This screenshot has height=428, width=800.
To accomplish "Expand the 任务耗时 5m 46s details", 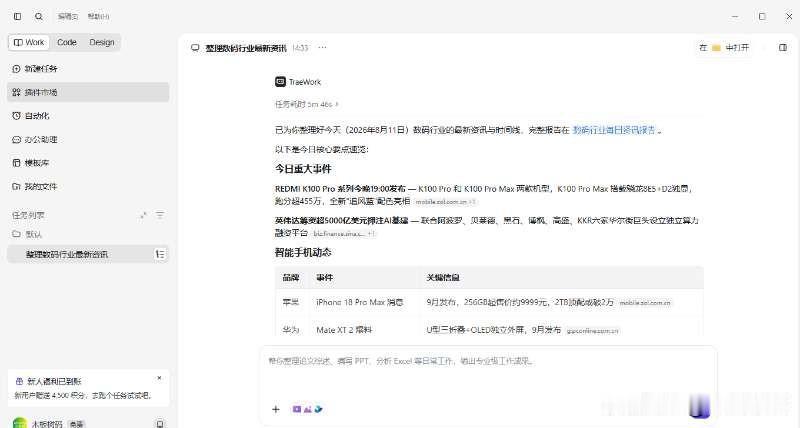I will click(307, 104).
